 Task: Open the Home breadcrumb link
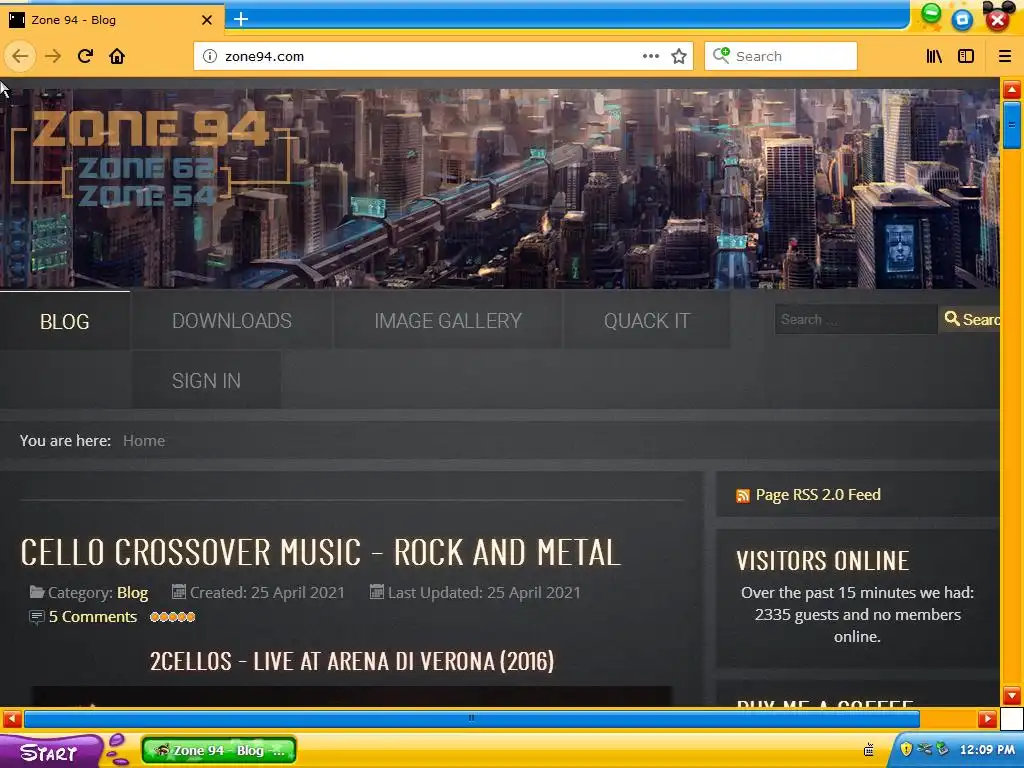144,441
